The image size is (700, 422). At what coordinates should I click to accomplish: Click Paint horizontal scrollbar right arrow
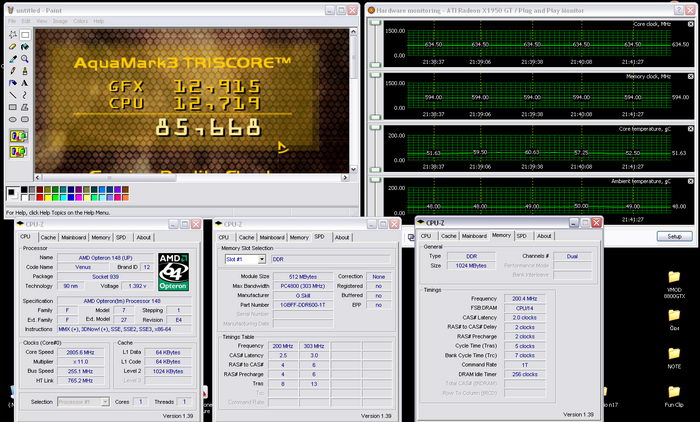click(345, 177)
